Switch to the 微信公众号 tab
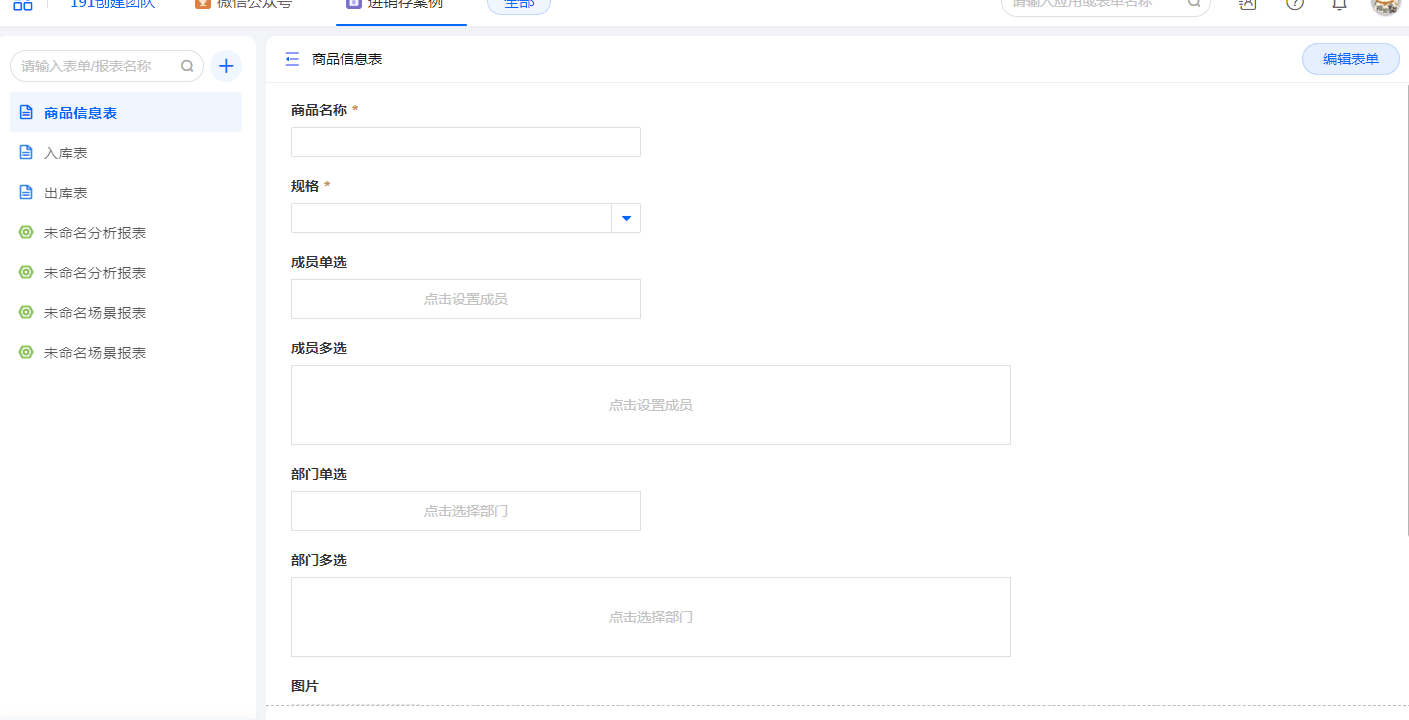This screenshot has height=720, width=1409. pyautogui.click(x=254, y=4)
